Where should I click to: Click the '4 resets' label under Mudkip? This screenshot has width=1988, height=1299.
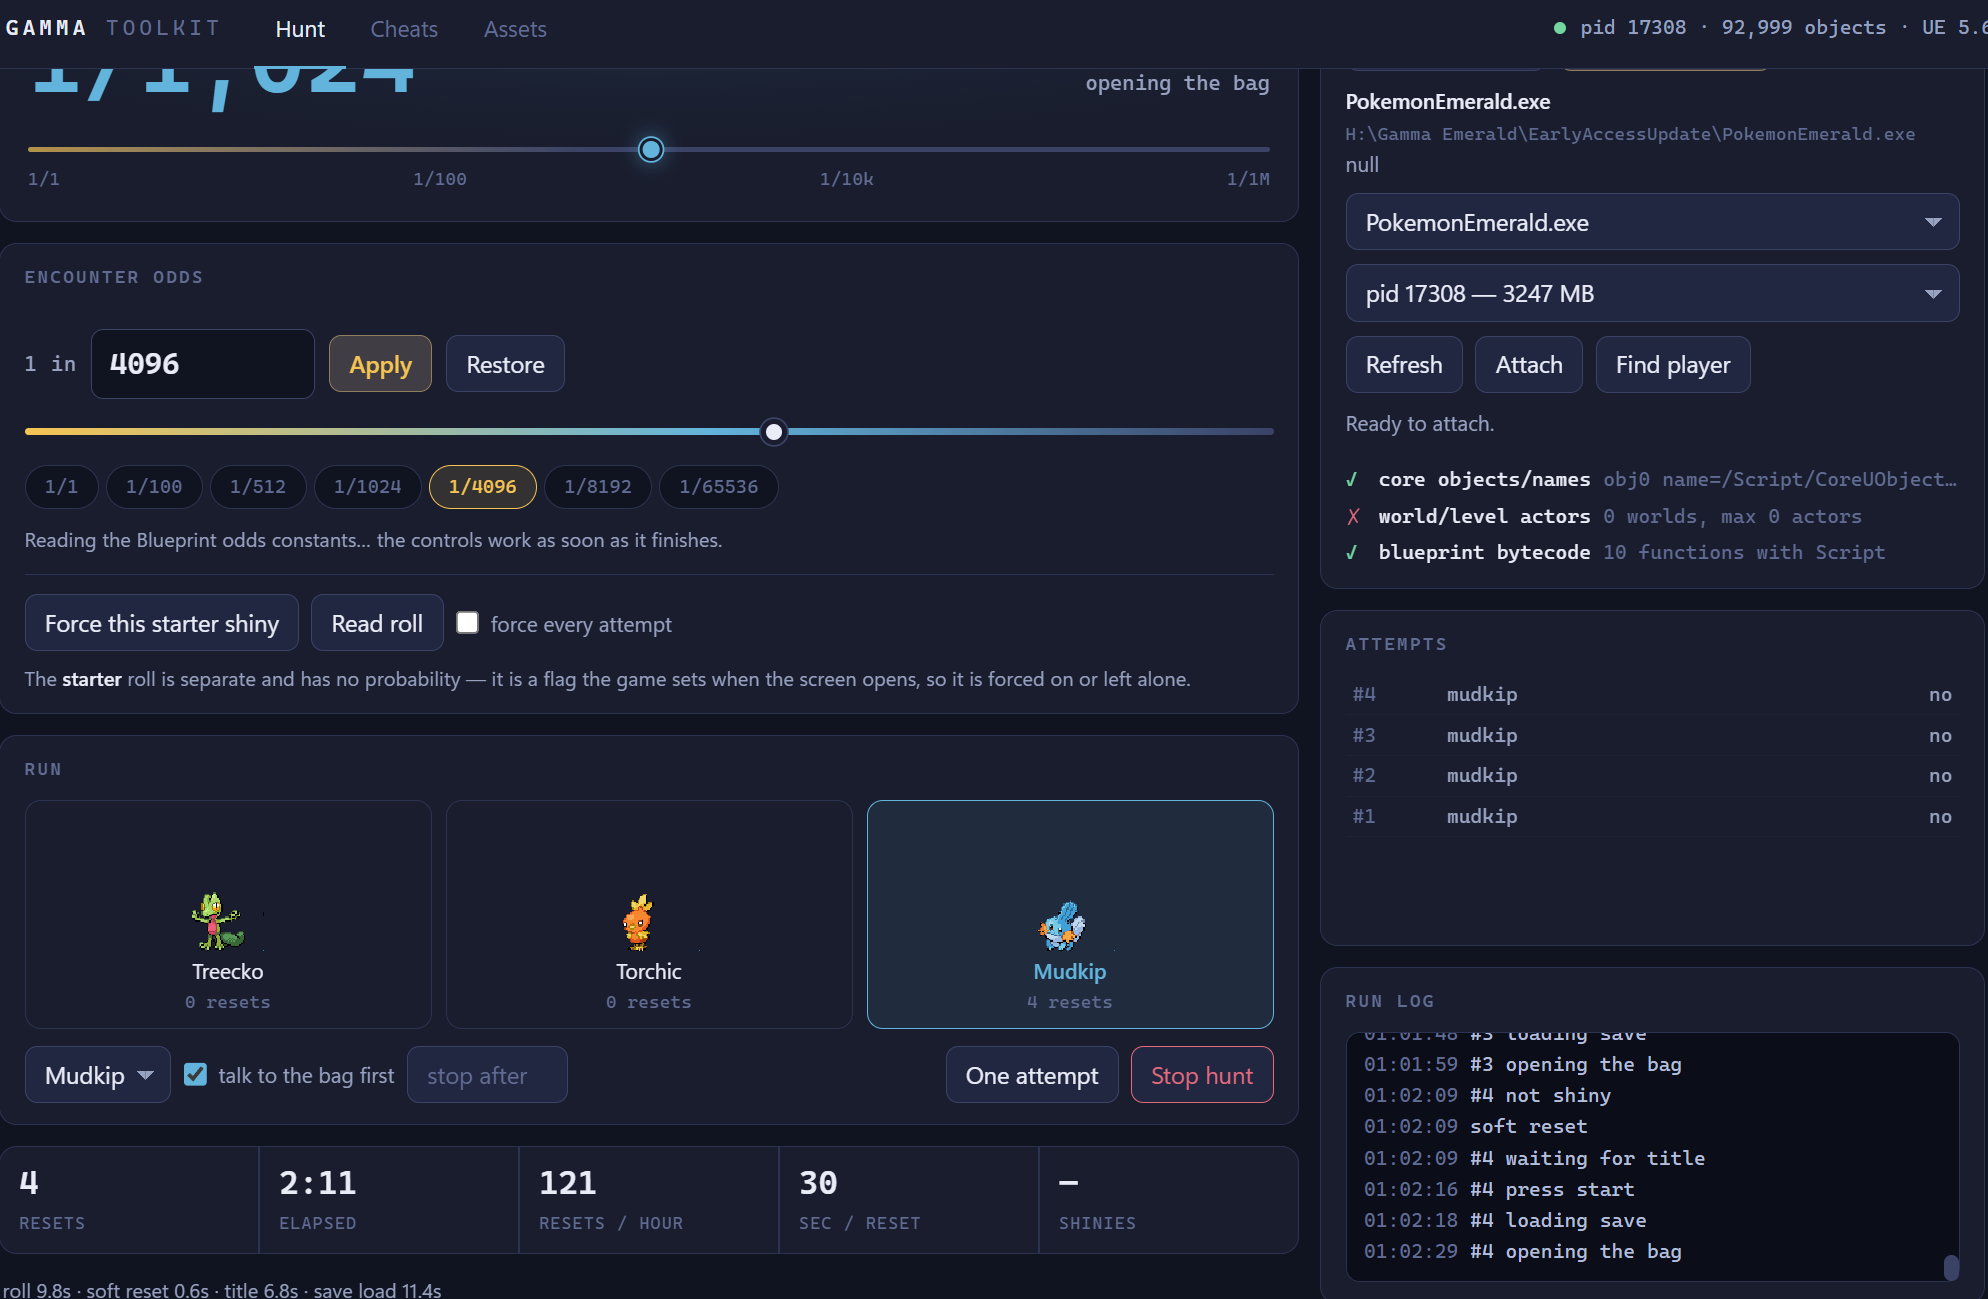pos(1069,1002)
